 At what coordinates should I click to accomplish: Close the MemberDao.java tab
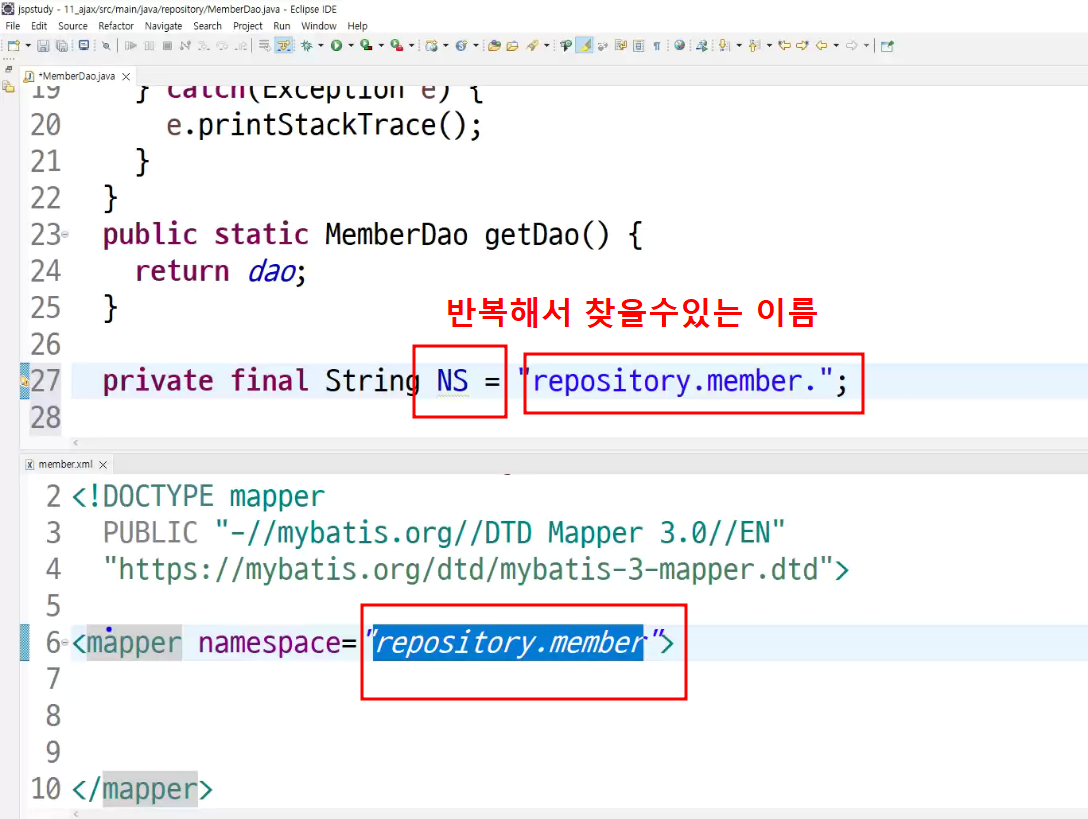point(126,76)
